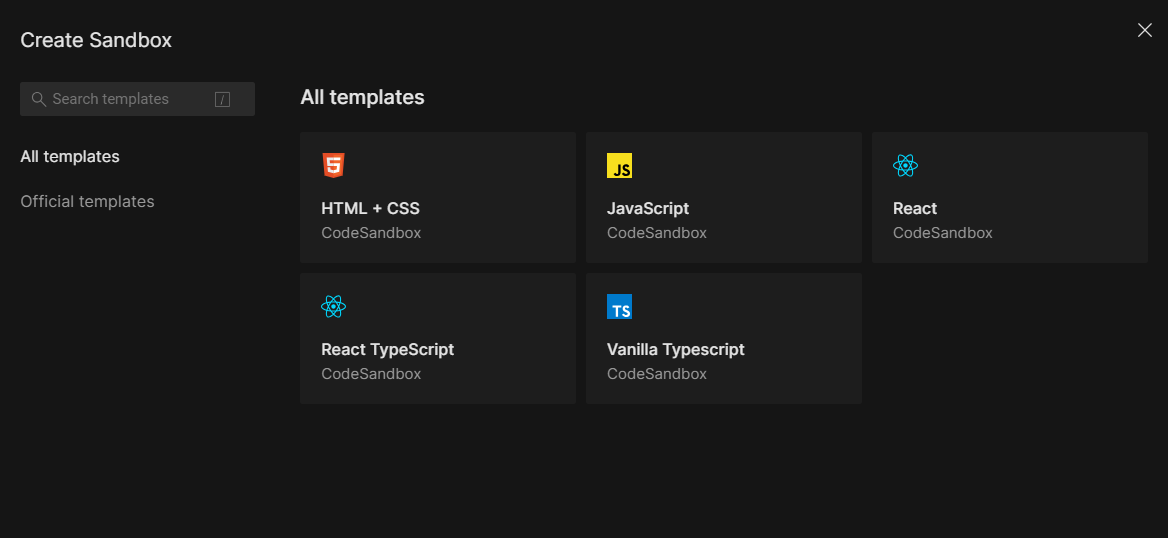This screenshot has width=1168, height=538.
Task: Click CodeSandbox author label under React TypeScript
Action: pos(371,374)
